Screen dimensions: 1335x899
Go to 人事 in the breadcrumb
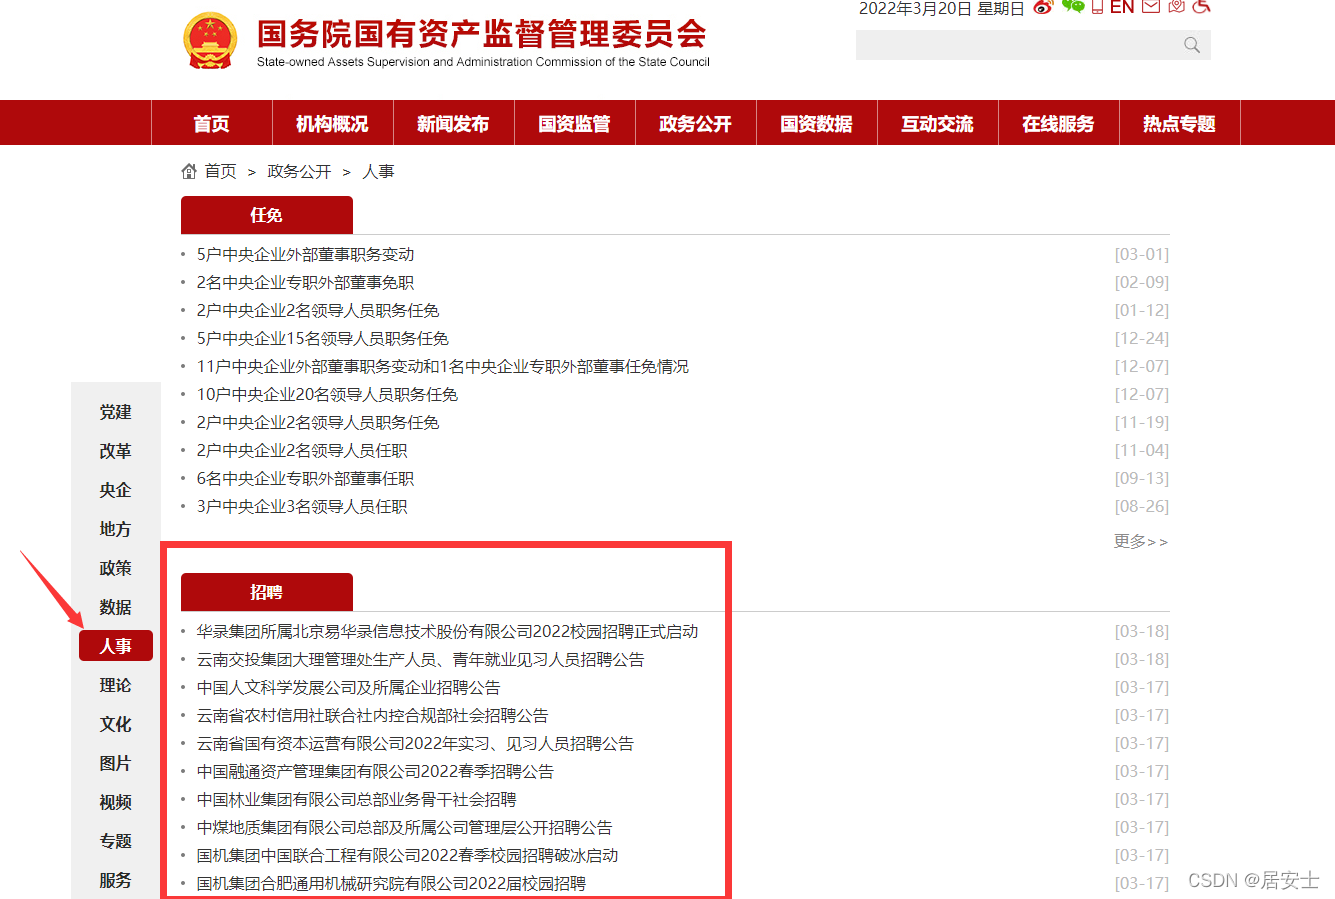(378, 172)
